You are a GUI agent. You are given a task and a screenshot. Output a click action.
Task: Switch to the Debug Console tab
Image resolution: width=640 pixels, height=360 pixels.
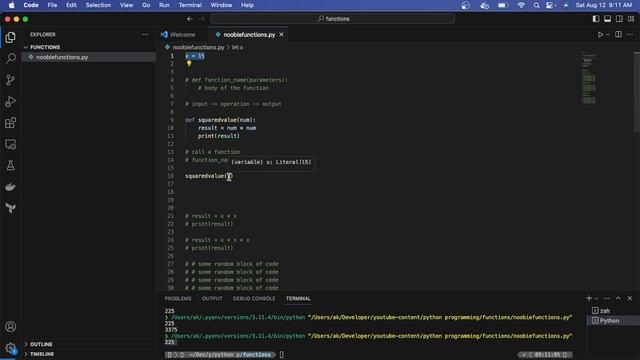[254, 298]
